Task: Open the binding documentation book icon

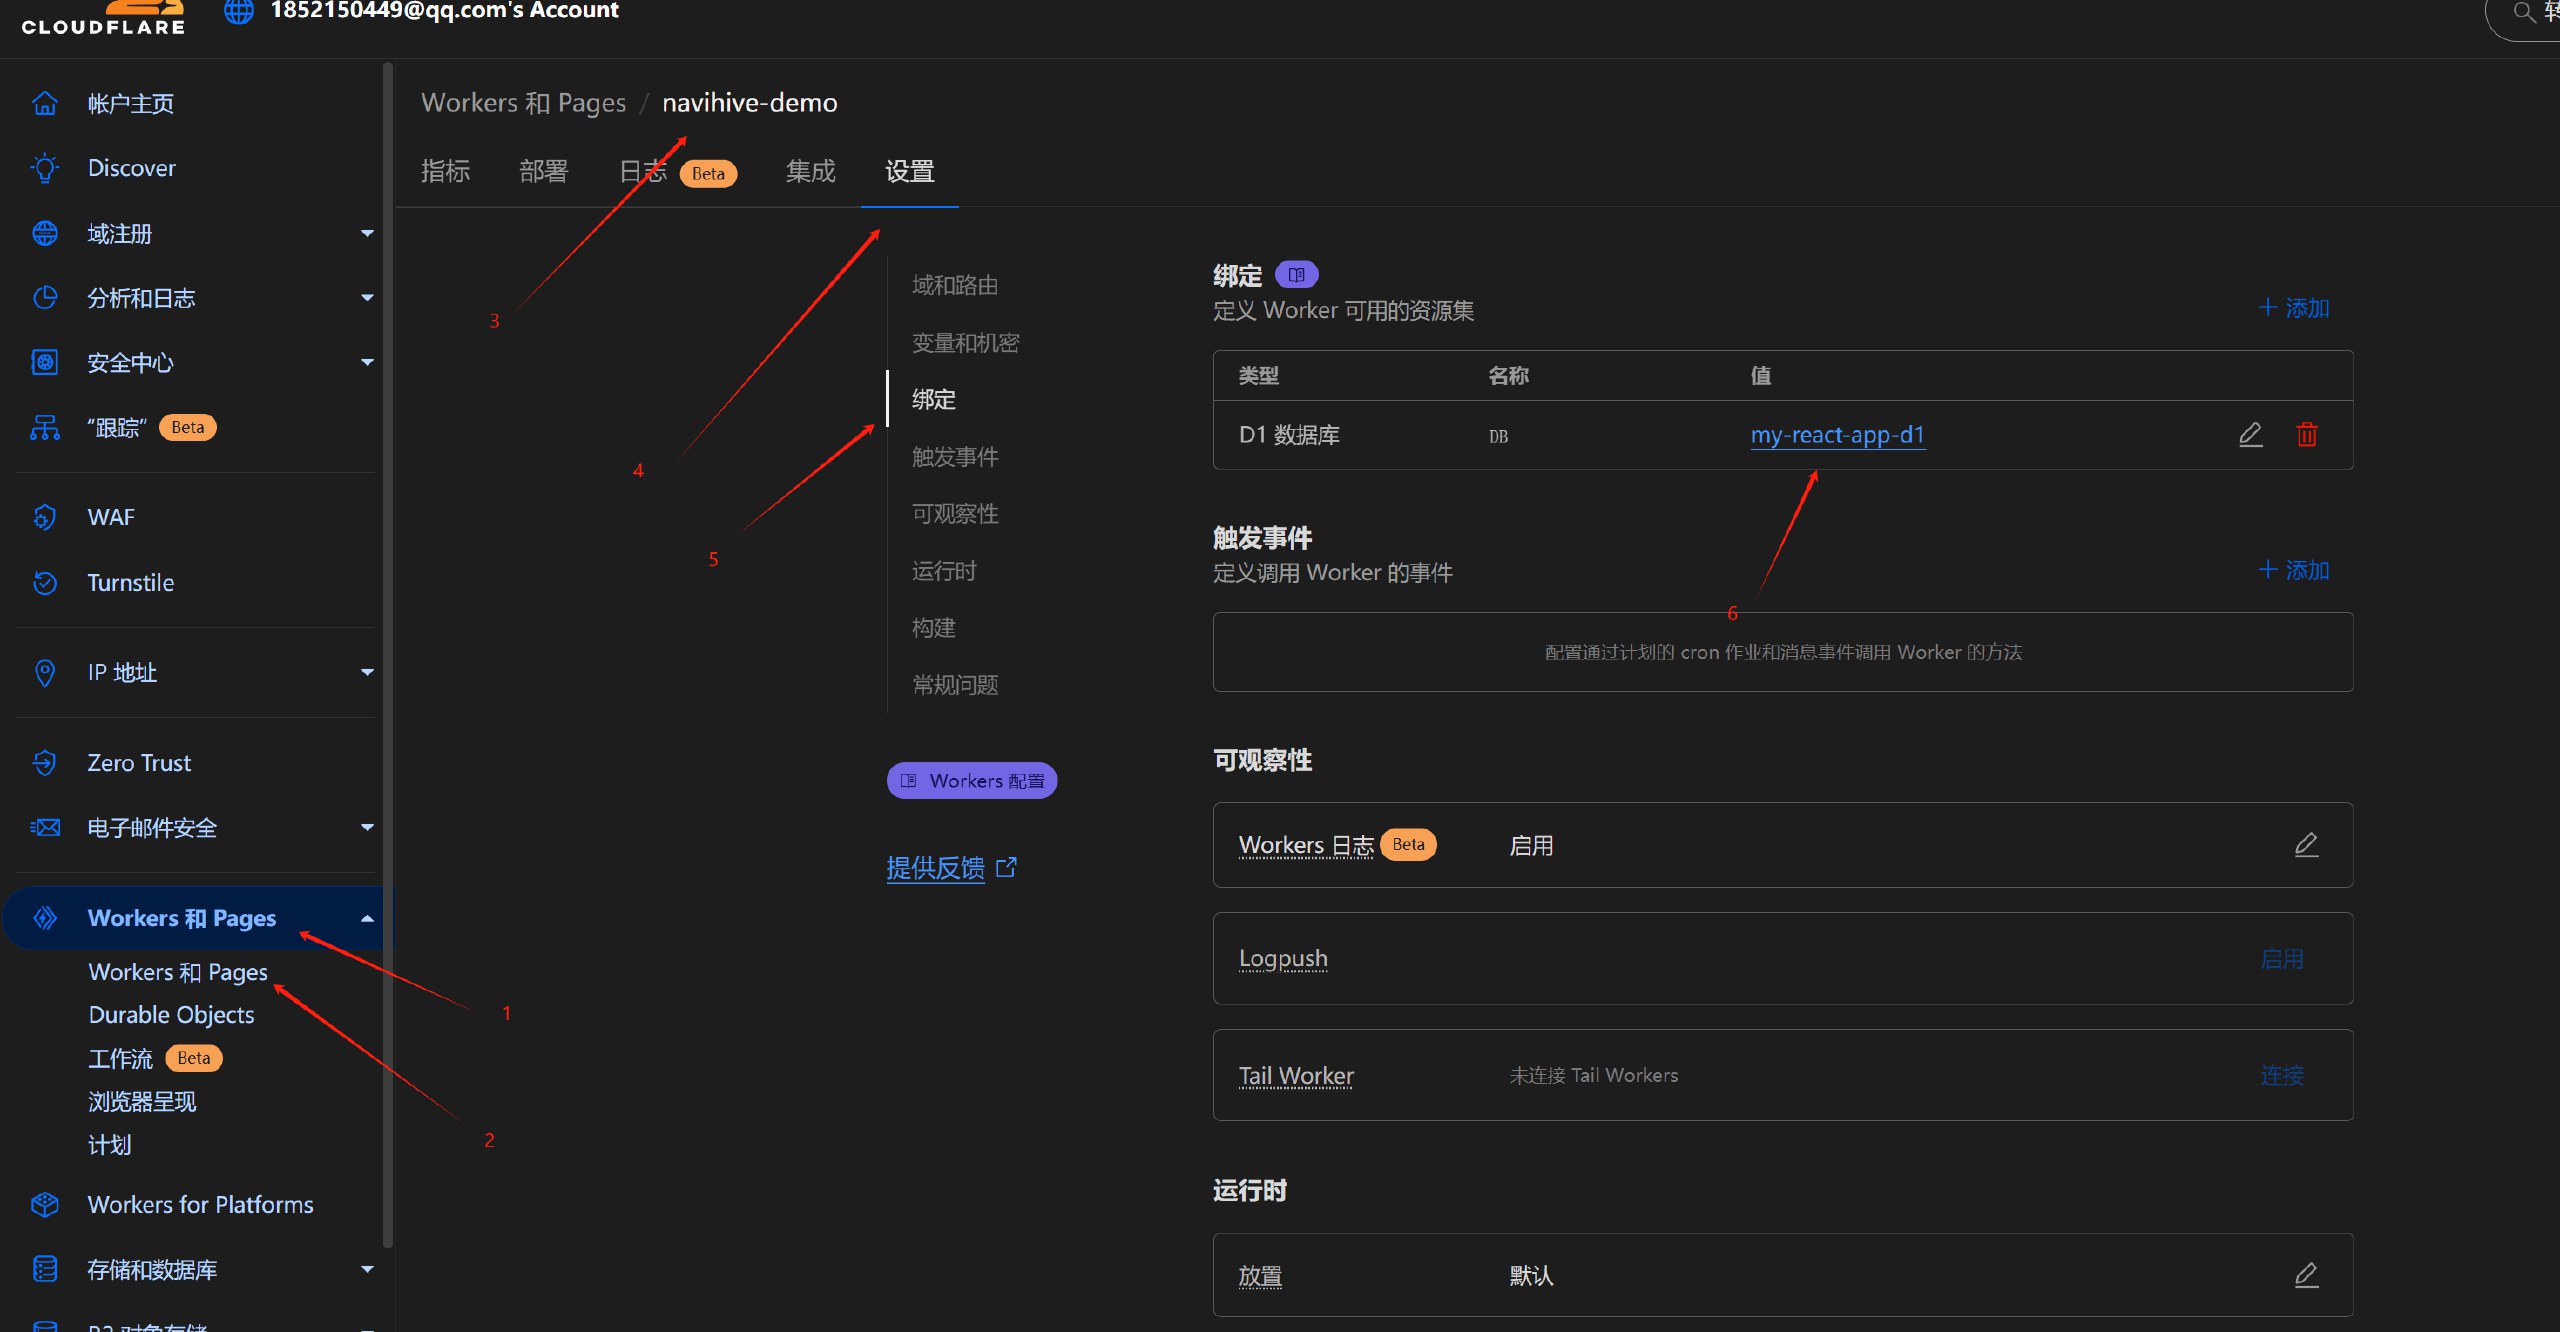Action: tap(1296, 274)
